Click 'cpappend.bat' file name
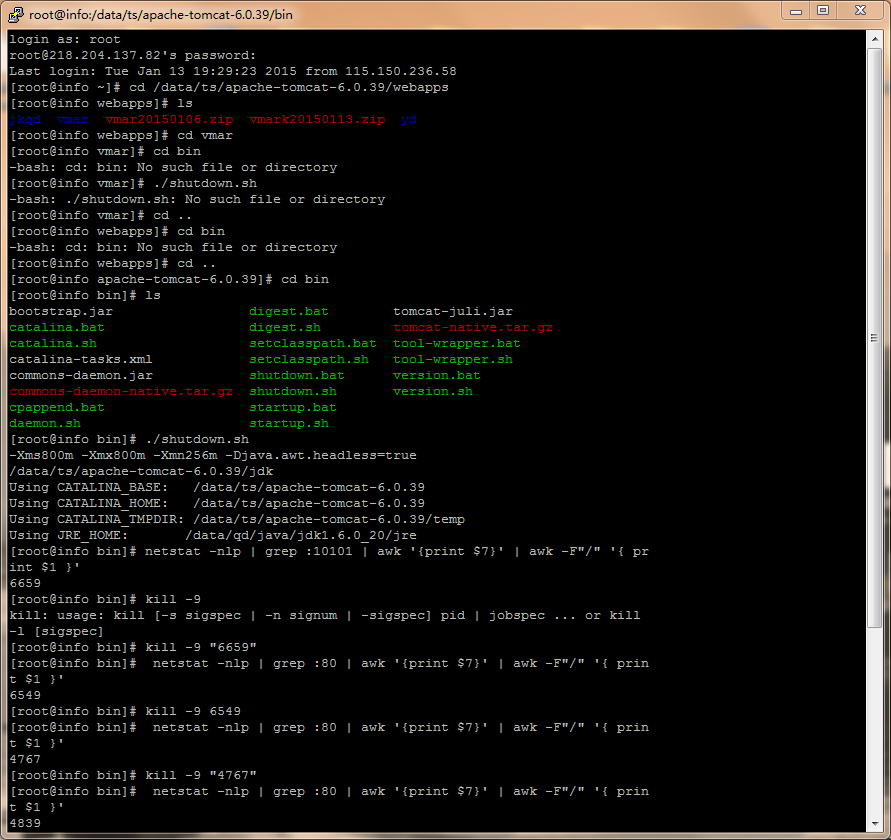 point(57,407)
